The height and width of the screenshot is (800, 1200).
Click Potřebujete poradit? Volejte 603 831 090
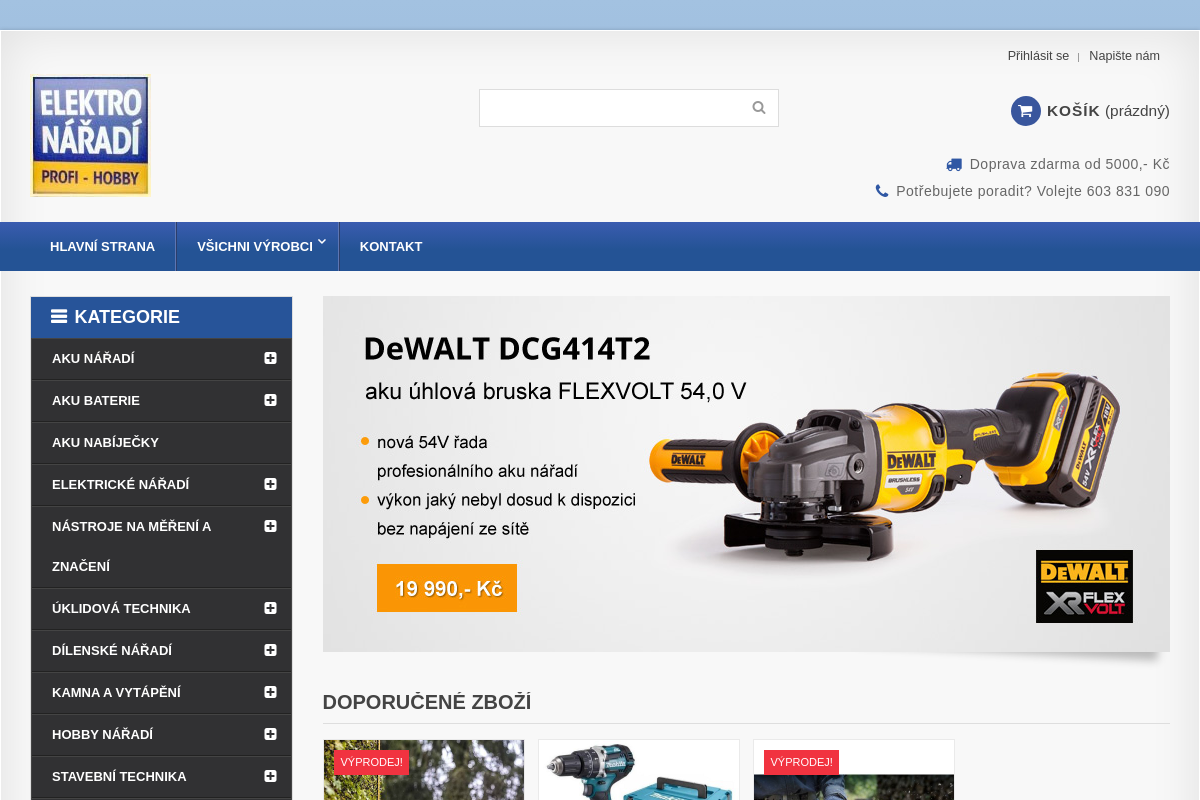[x=1032, y=191]
